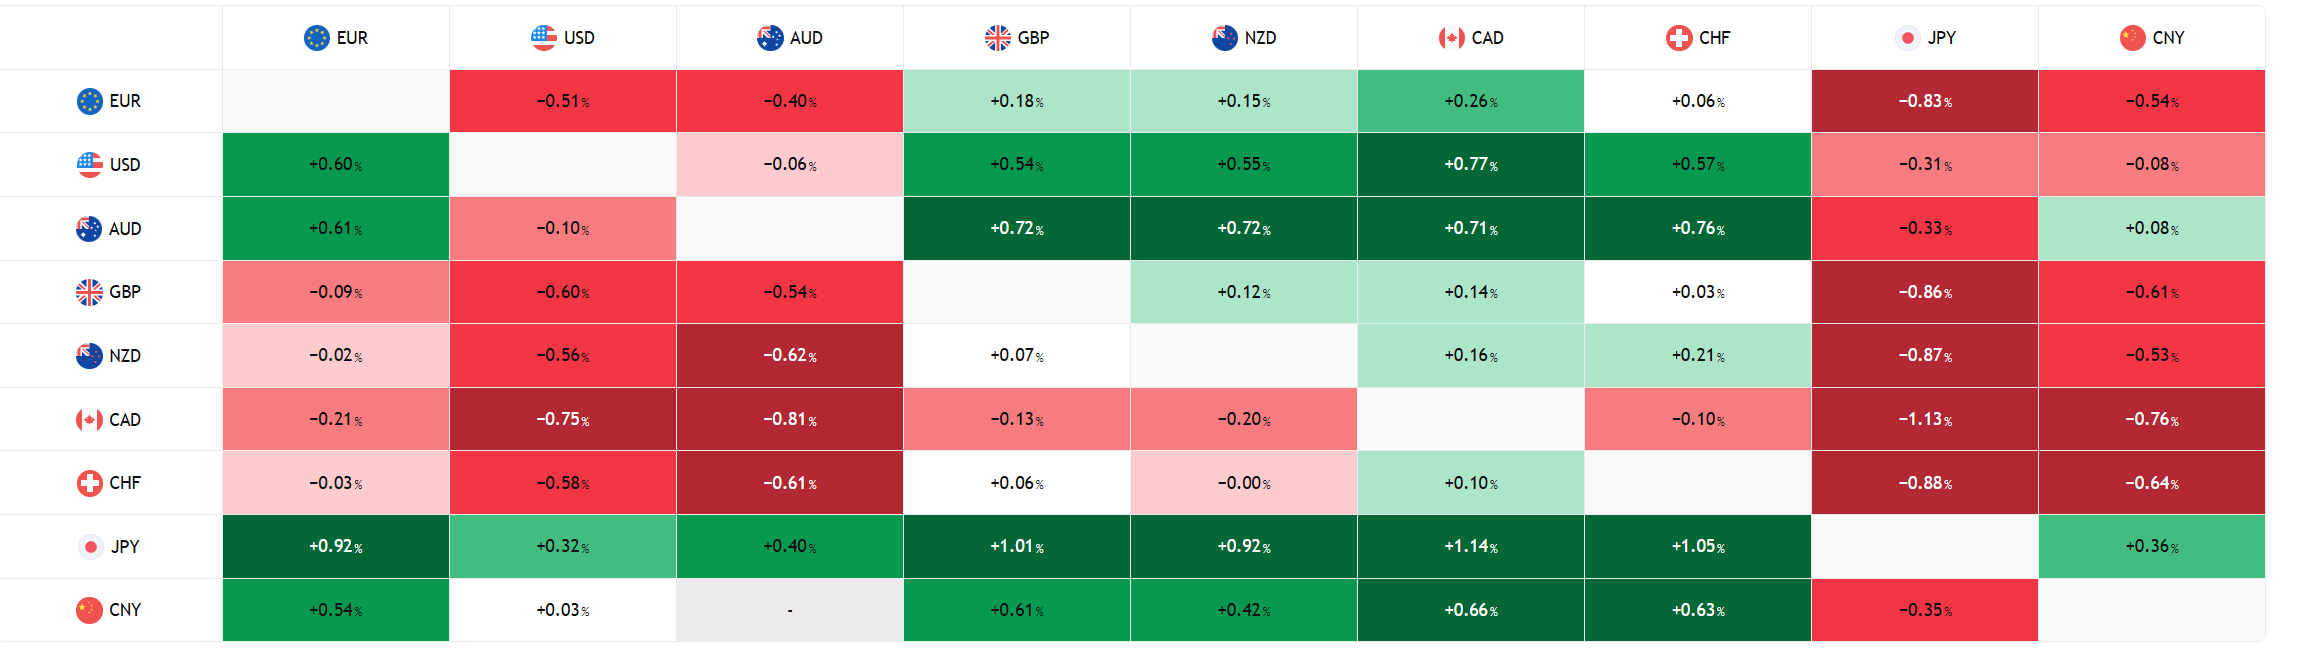Click the empty CNY/AUD dash cell

(789, 610)
